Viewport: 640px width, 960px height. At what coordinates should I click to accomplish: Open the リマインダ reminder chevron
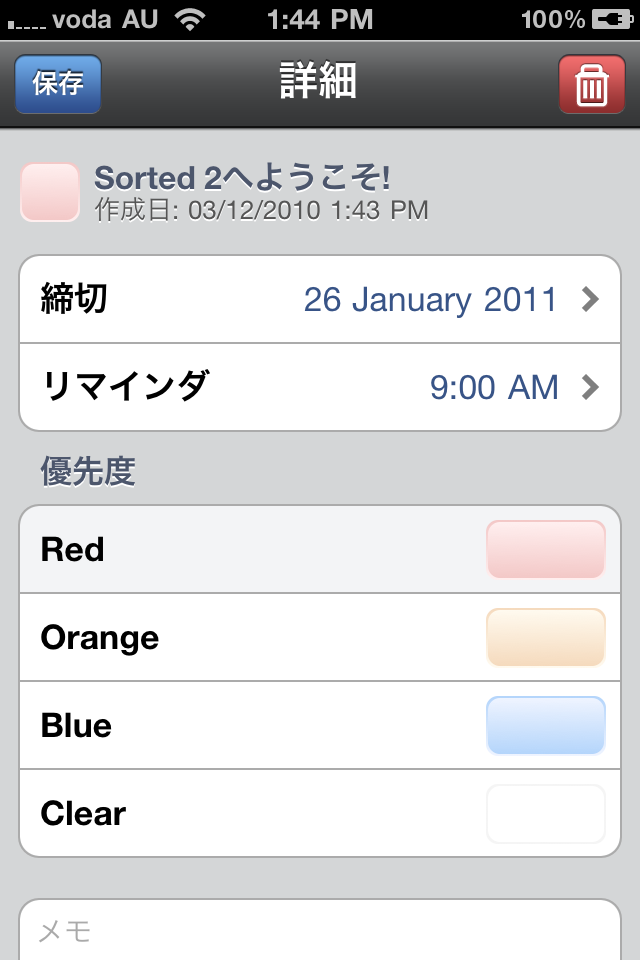(x=590, y=387)
